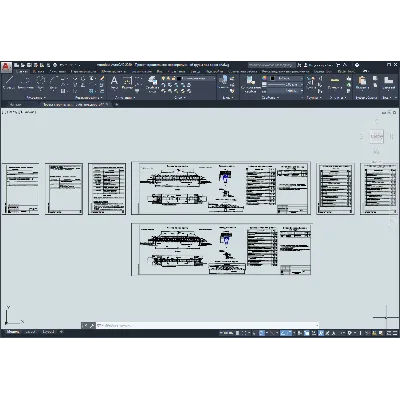Open the command line customize wrench
The image size is (400, 400).
(91, 326)
